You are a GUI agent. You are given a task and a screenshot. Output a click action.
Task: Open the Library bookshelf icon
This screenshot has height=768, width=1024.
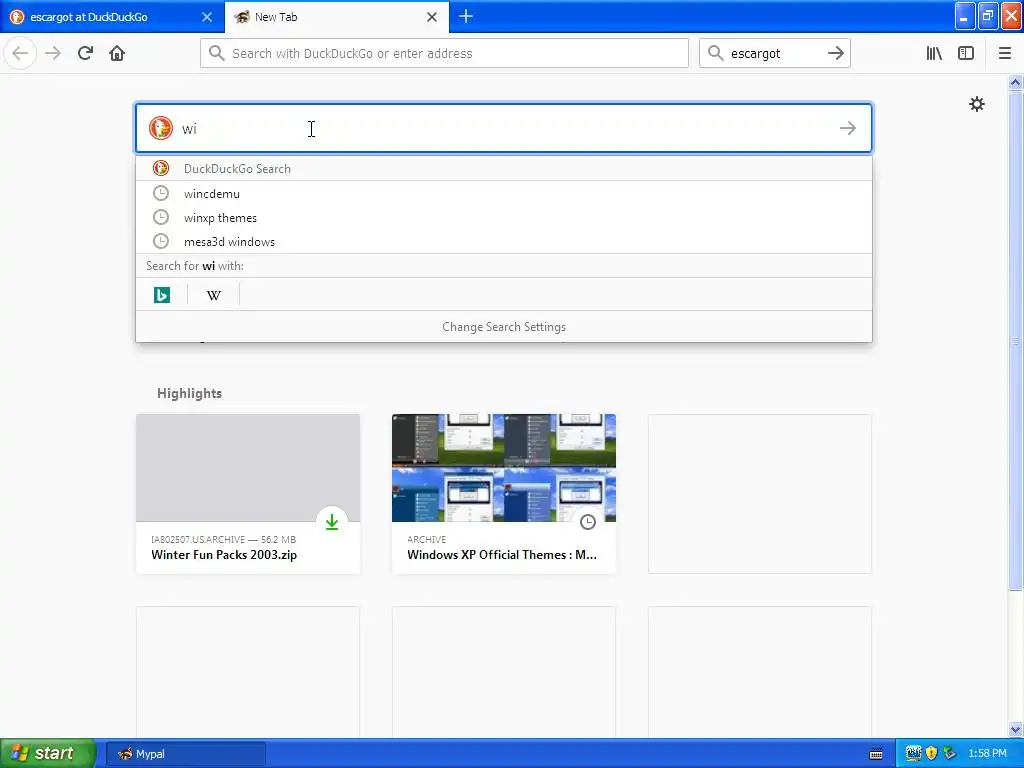934,53
